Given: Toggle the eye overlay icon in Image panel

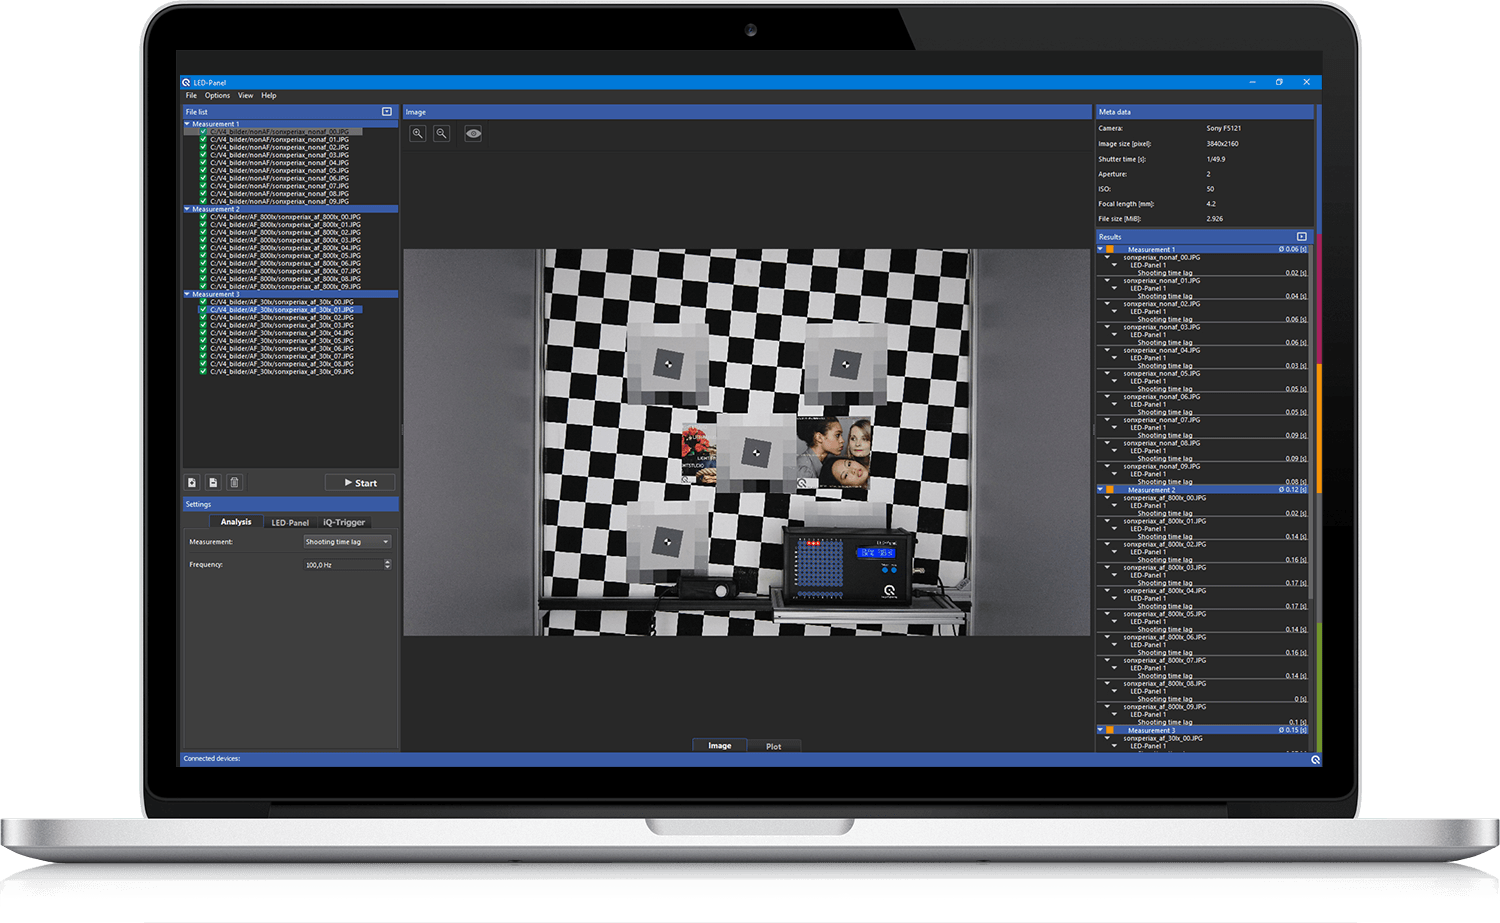Looking at the screenshot, I should point(473,134).
